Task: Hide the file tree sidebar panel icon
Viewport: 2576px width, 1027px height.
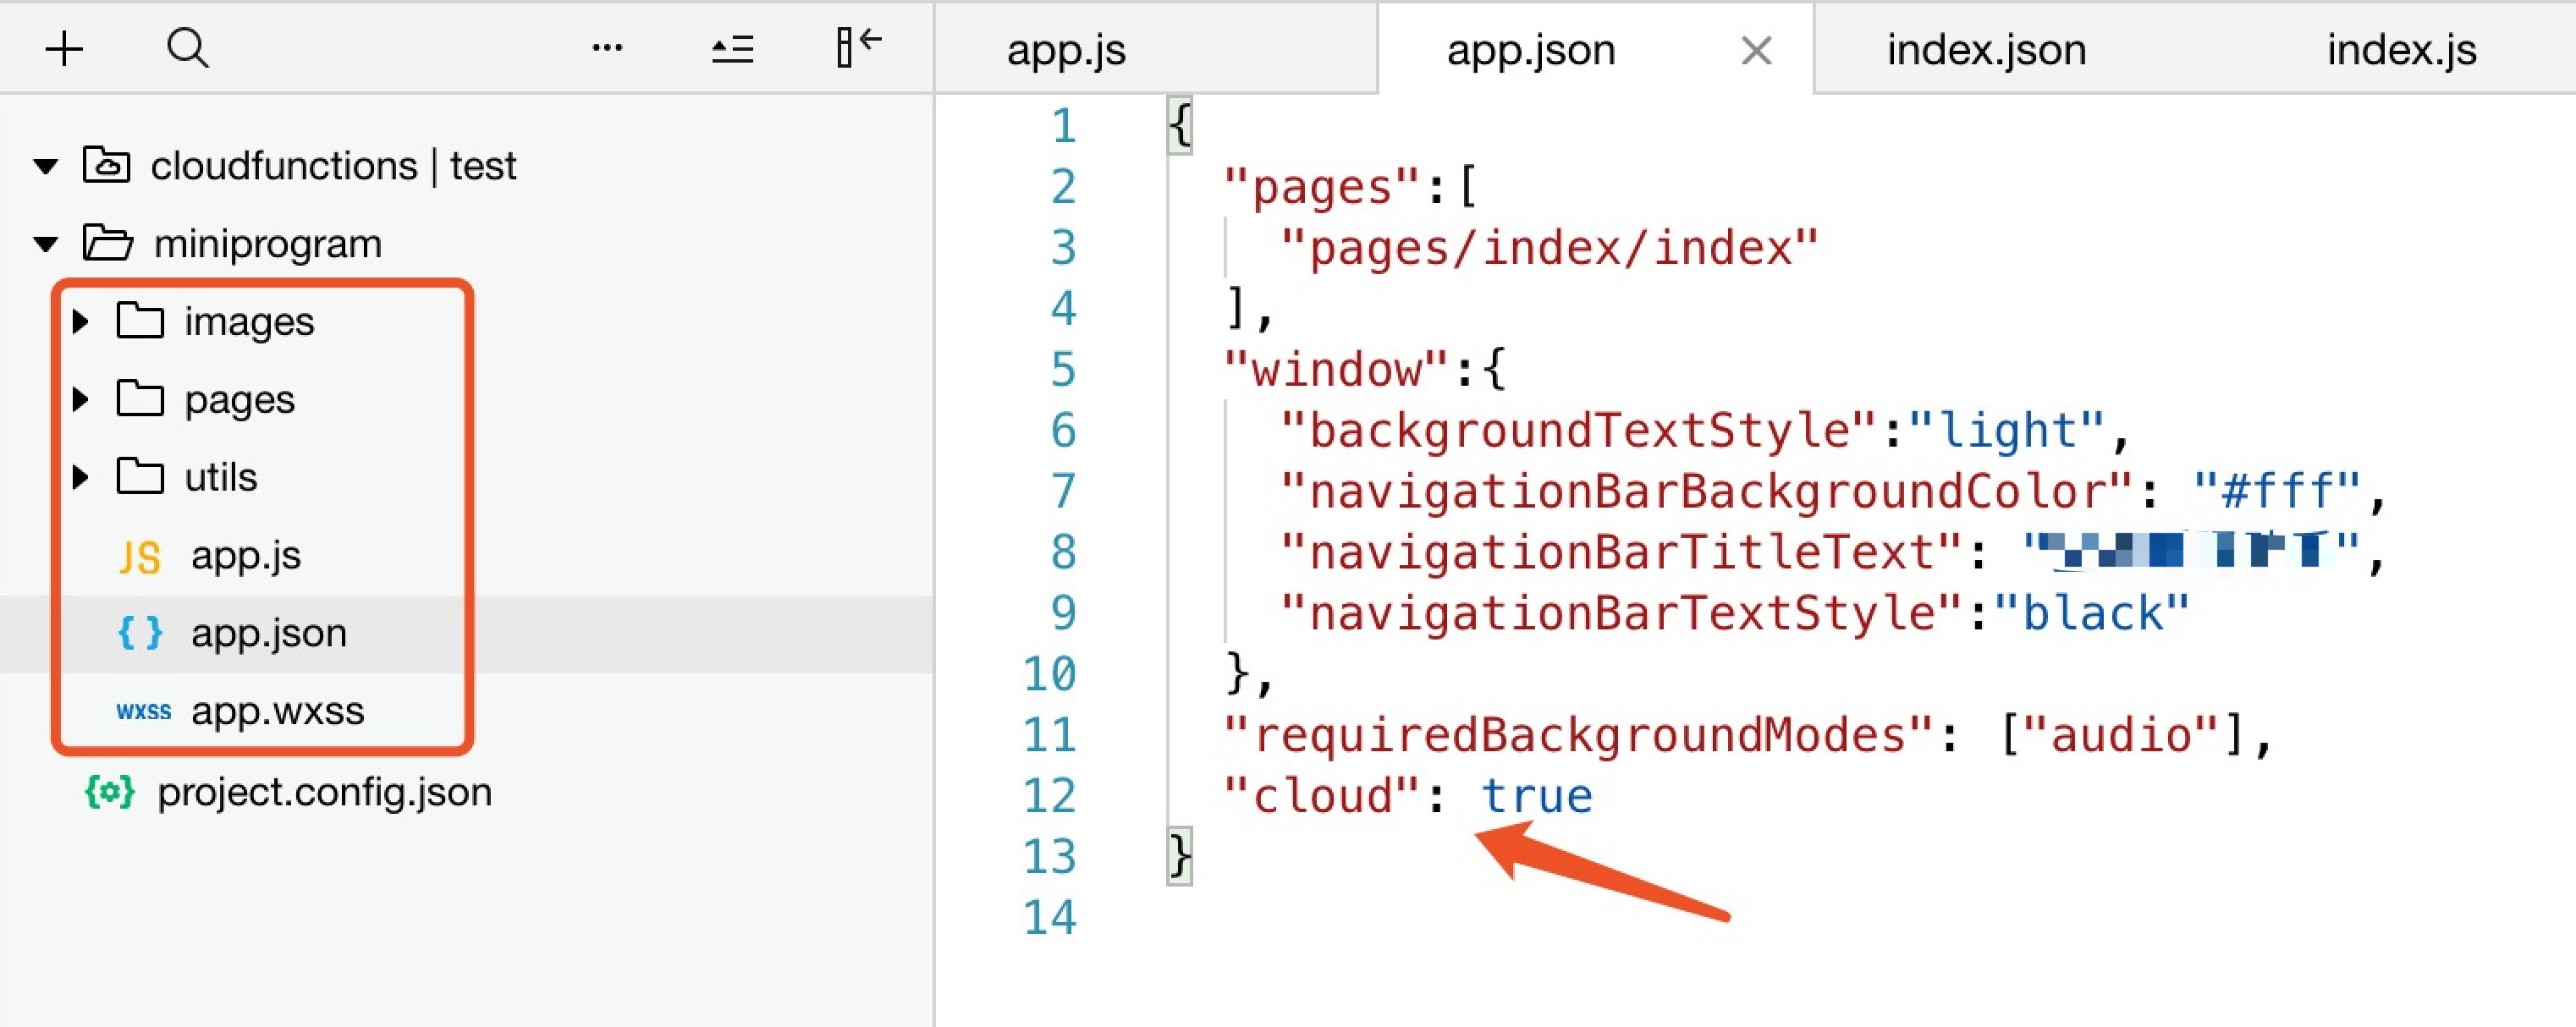Action: point(858,48)
